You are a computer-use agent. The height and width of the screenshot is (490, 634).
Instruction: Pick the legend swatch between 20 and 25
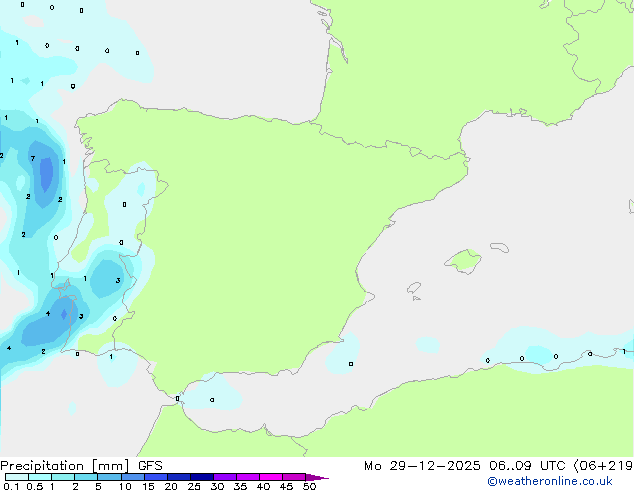pyautogui.click(x=179, y=477)
